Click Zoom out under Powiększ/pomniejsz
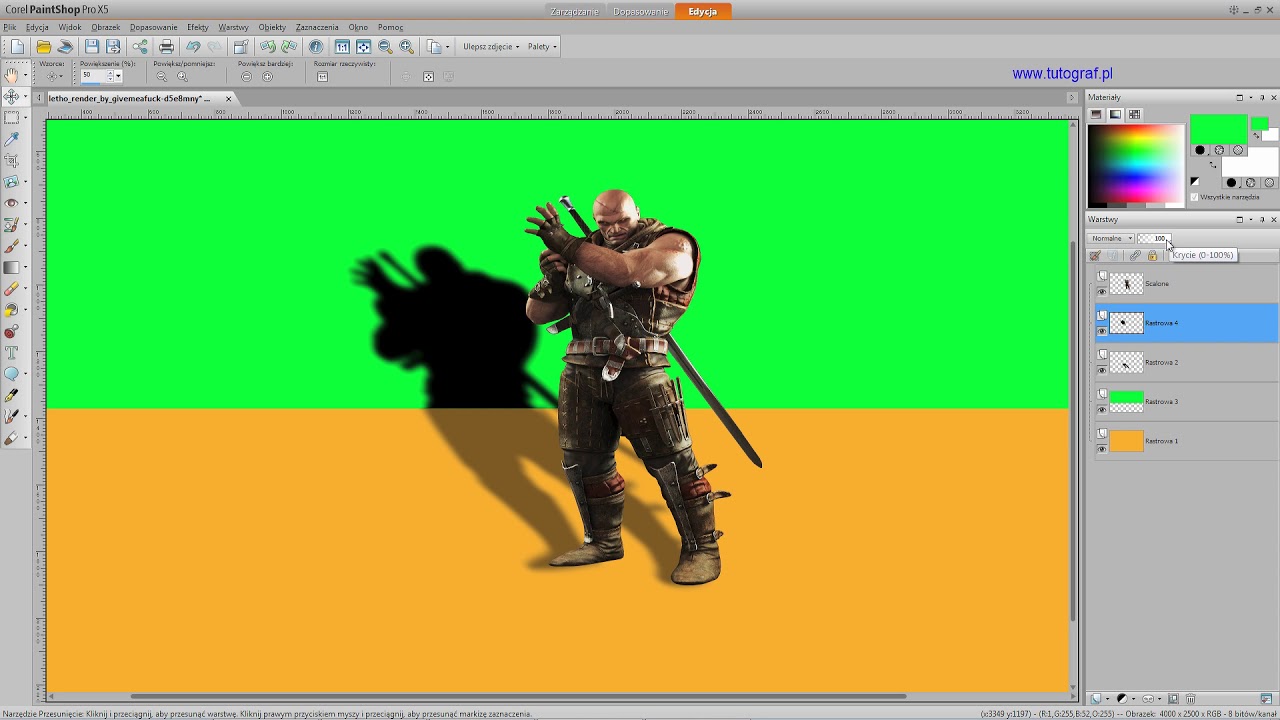The image size is (1280, 720). pyautogui.click(x=161, y=77)
